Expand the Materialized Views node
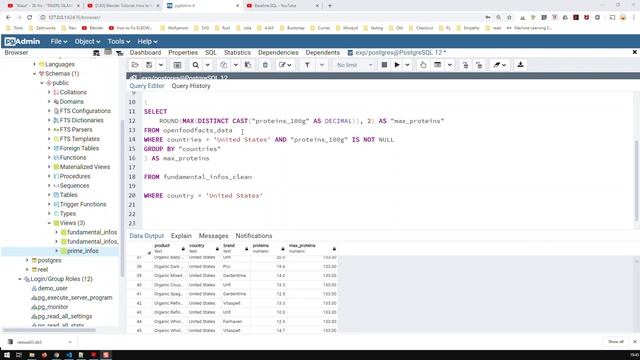The image size is (640, 360). pyautogui.click(x=49, y=167)
